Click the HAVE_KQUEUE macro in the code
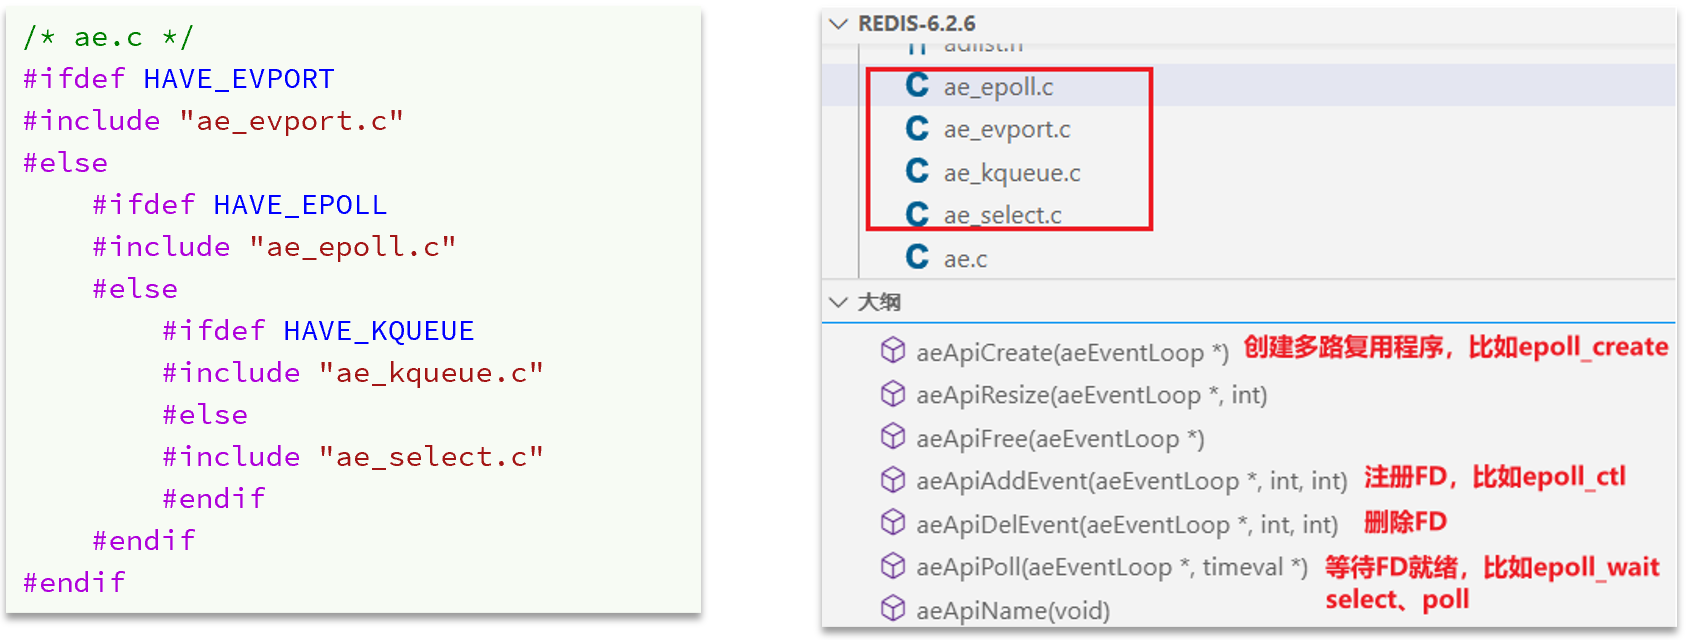This screenshot has width=1688, height=640. pyautogui.click(x=378, y=331)
